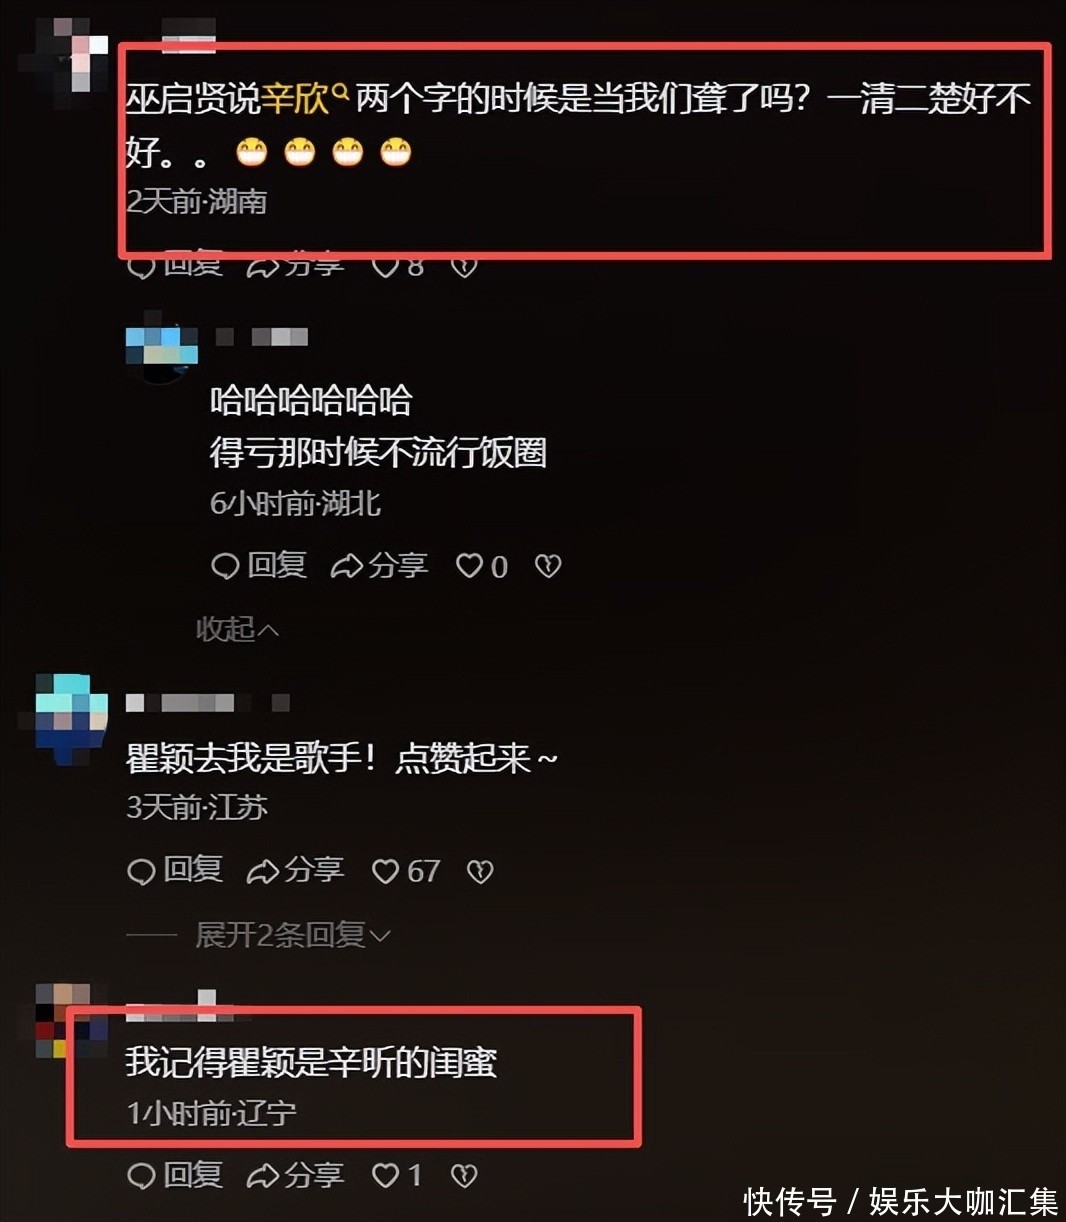Image resolution: width=1066 pixels, height=1222 pixels.
Task: Like the 辛昕的闺蜜 comment with 1 like
Action: (397, 1176)
